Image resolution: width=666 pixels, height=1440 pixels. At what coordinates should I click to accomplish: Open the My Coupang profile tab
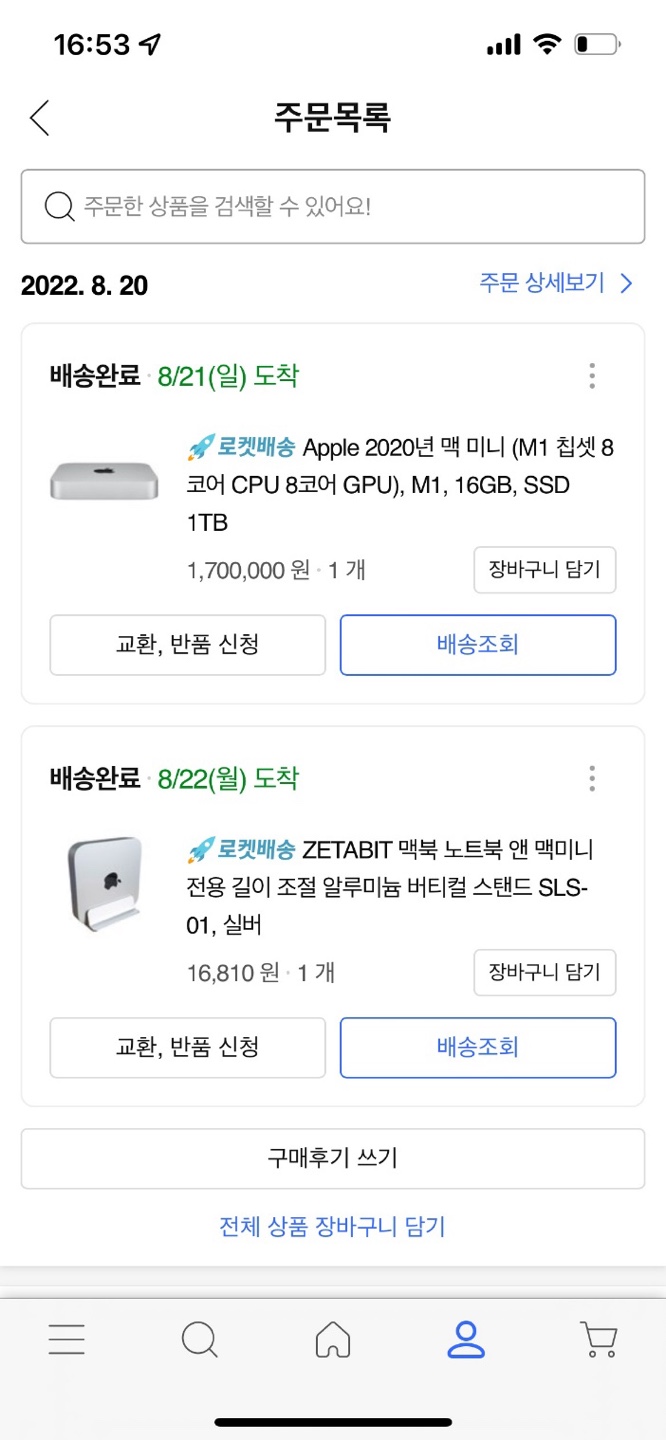click(466, 1339)
